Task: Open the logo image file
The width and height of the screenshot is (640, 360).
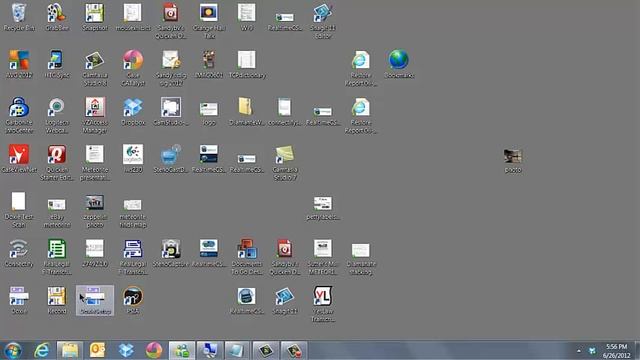Action: [209, 113]
